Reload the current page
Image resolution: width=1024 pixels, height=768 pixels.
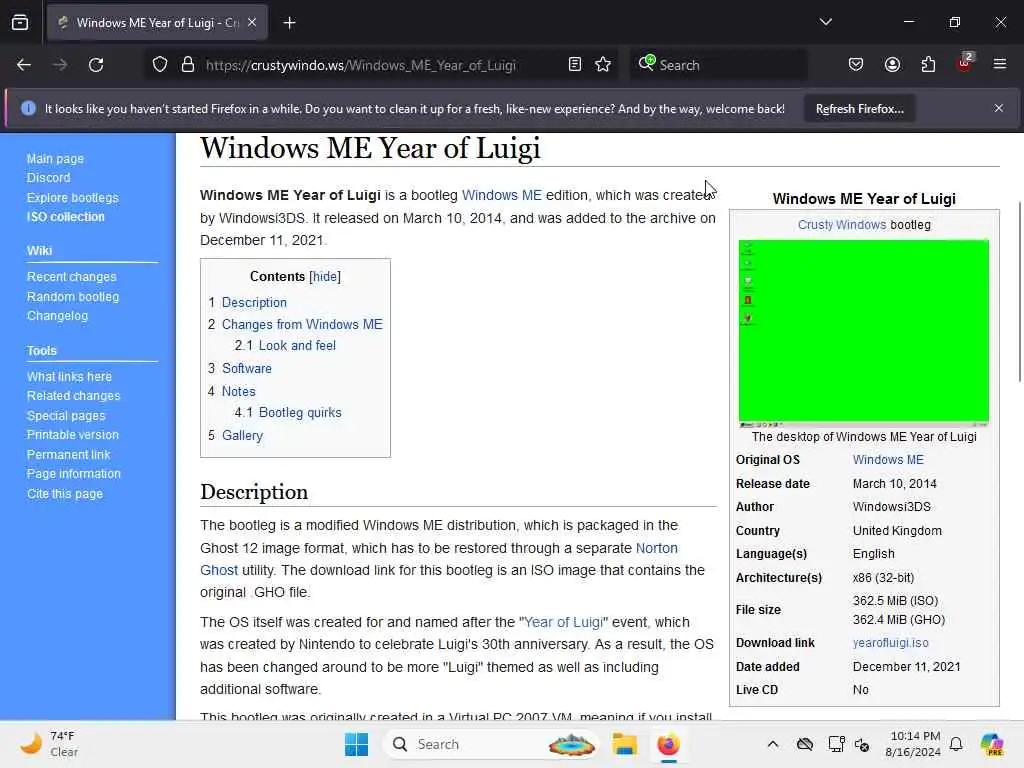96,65
